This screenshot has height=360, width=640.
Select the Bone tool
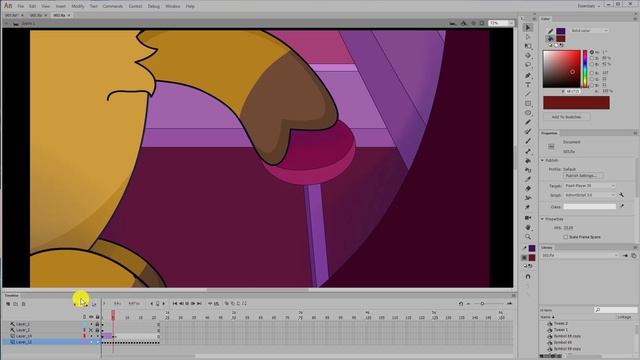point(528,151)
